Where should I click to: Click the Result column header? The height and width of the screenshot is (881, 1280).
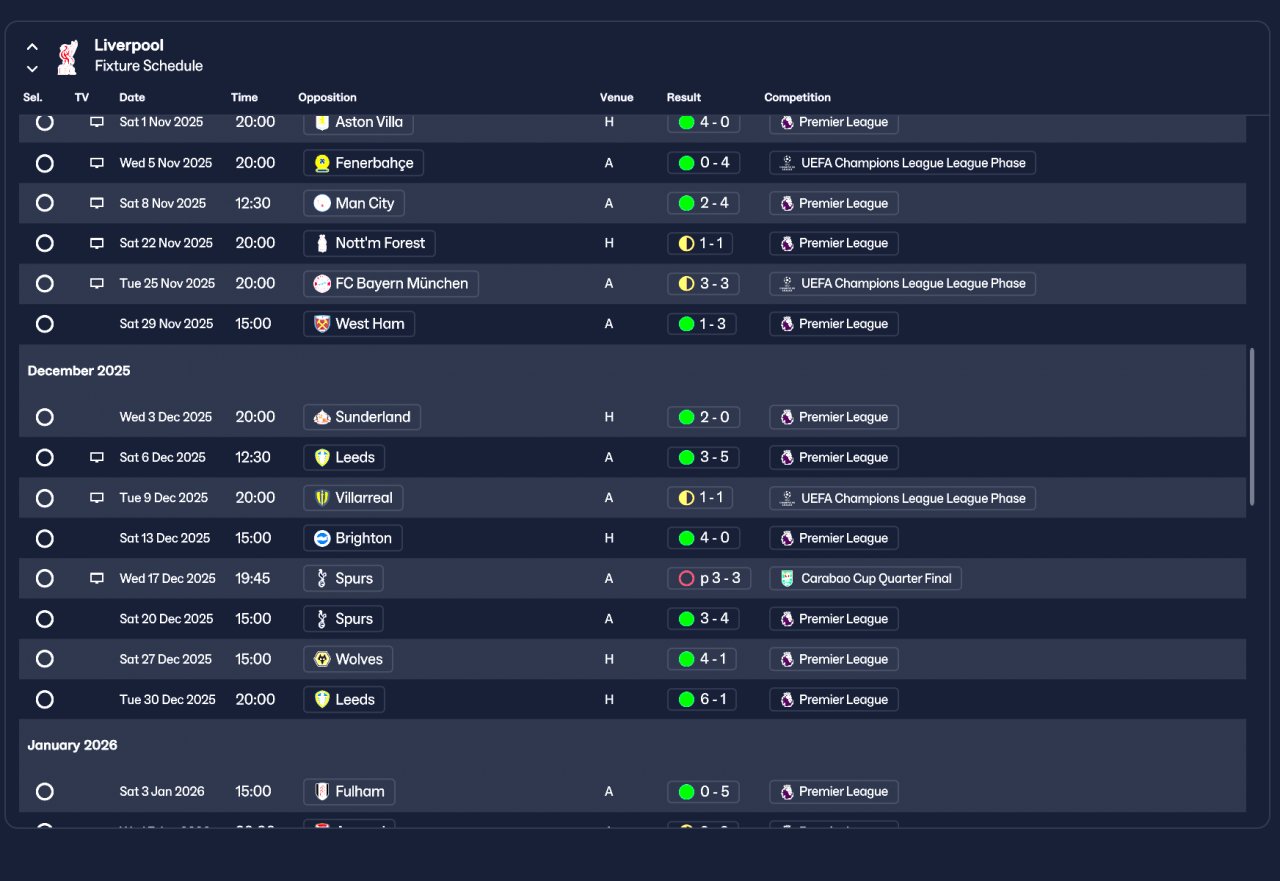(684, 97)
